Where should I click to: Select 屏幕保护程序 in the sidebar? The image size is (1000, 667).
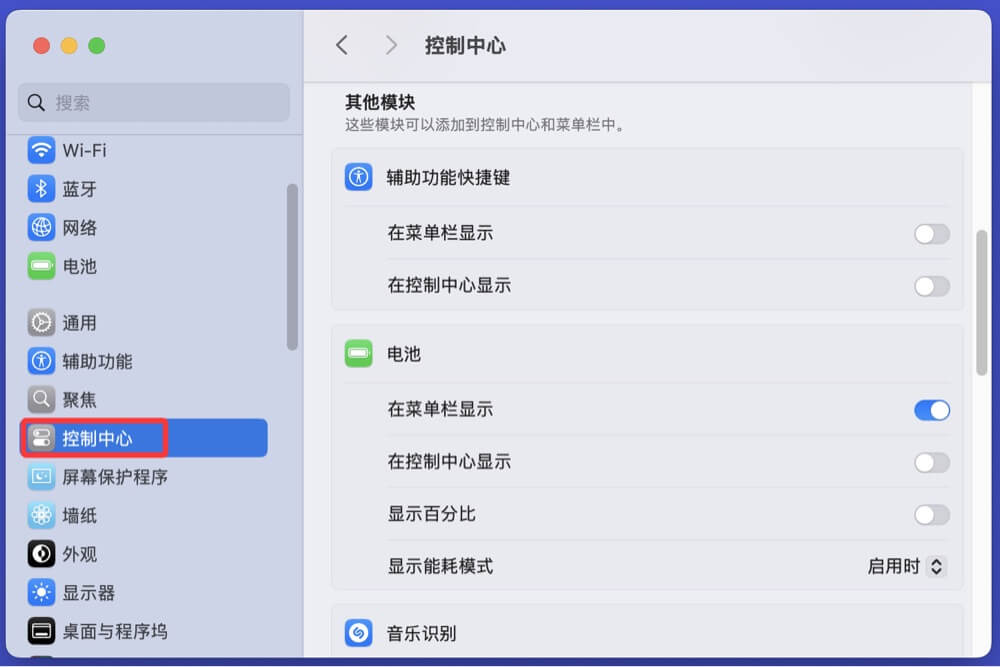(115, 477)
